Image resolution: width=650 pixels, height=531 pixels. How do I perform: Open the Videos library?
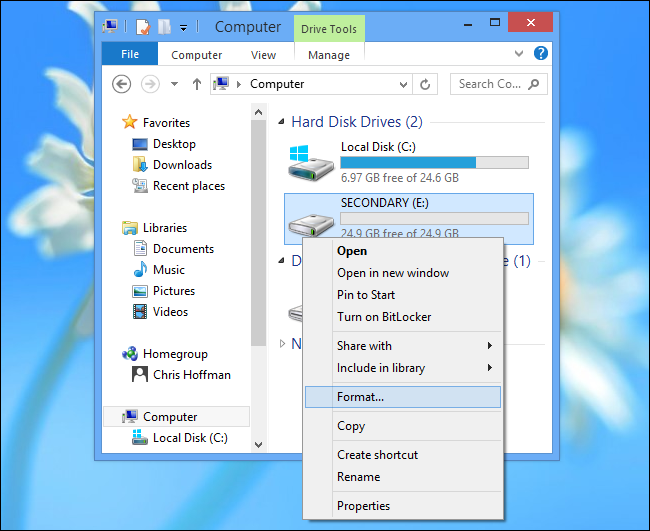click(170, 312)
